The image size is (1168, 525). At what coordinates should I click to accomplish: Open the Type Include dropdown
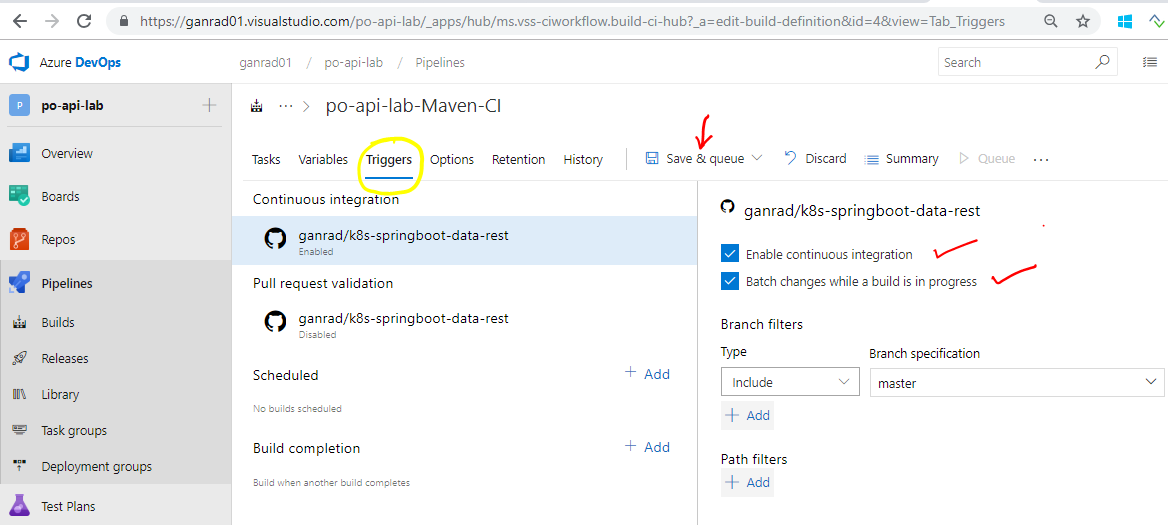pyautogui.click(x=790, y=382)
